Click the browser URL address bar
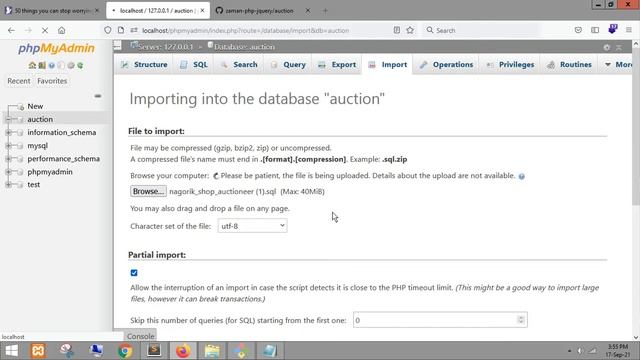 pyautogui.click(x=245, y=30)
